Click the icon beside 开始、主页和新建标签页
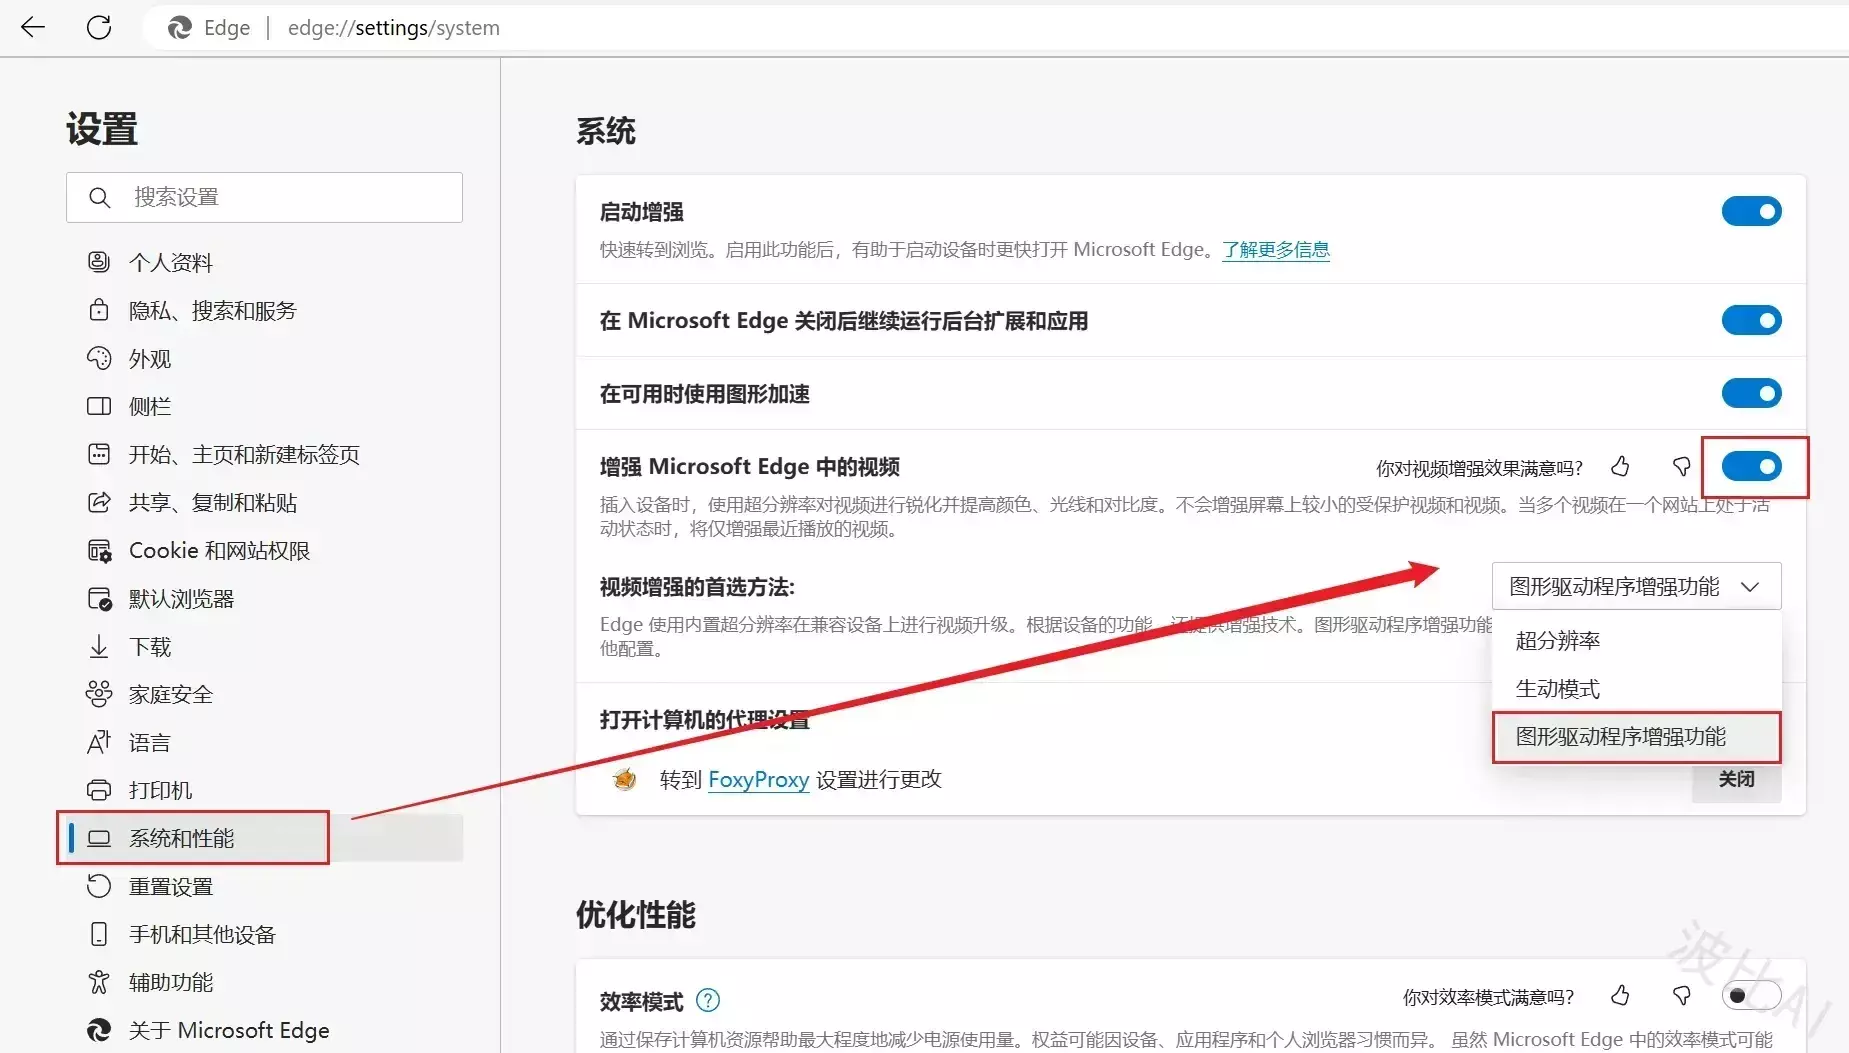 tap(99, 454)
